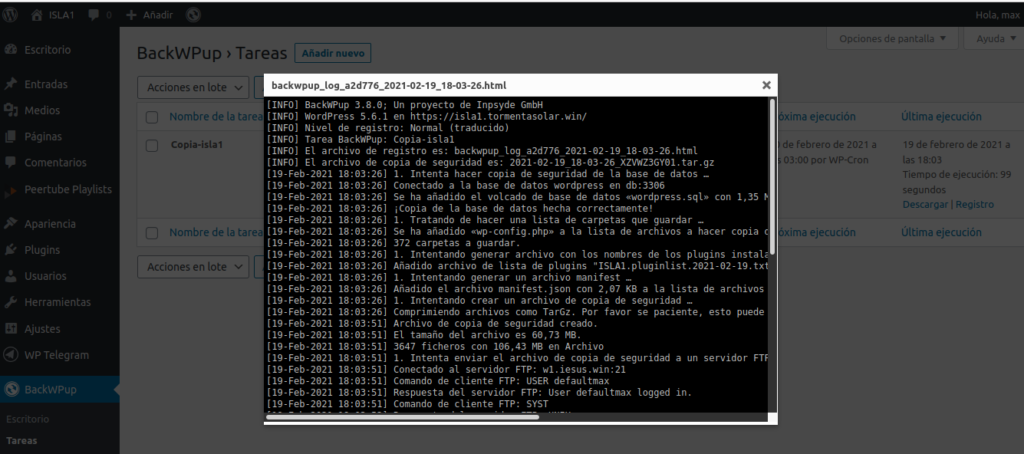Tick the footer select-all checkbox

point(152,233)
